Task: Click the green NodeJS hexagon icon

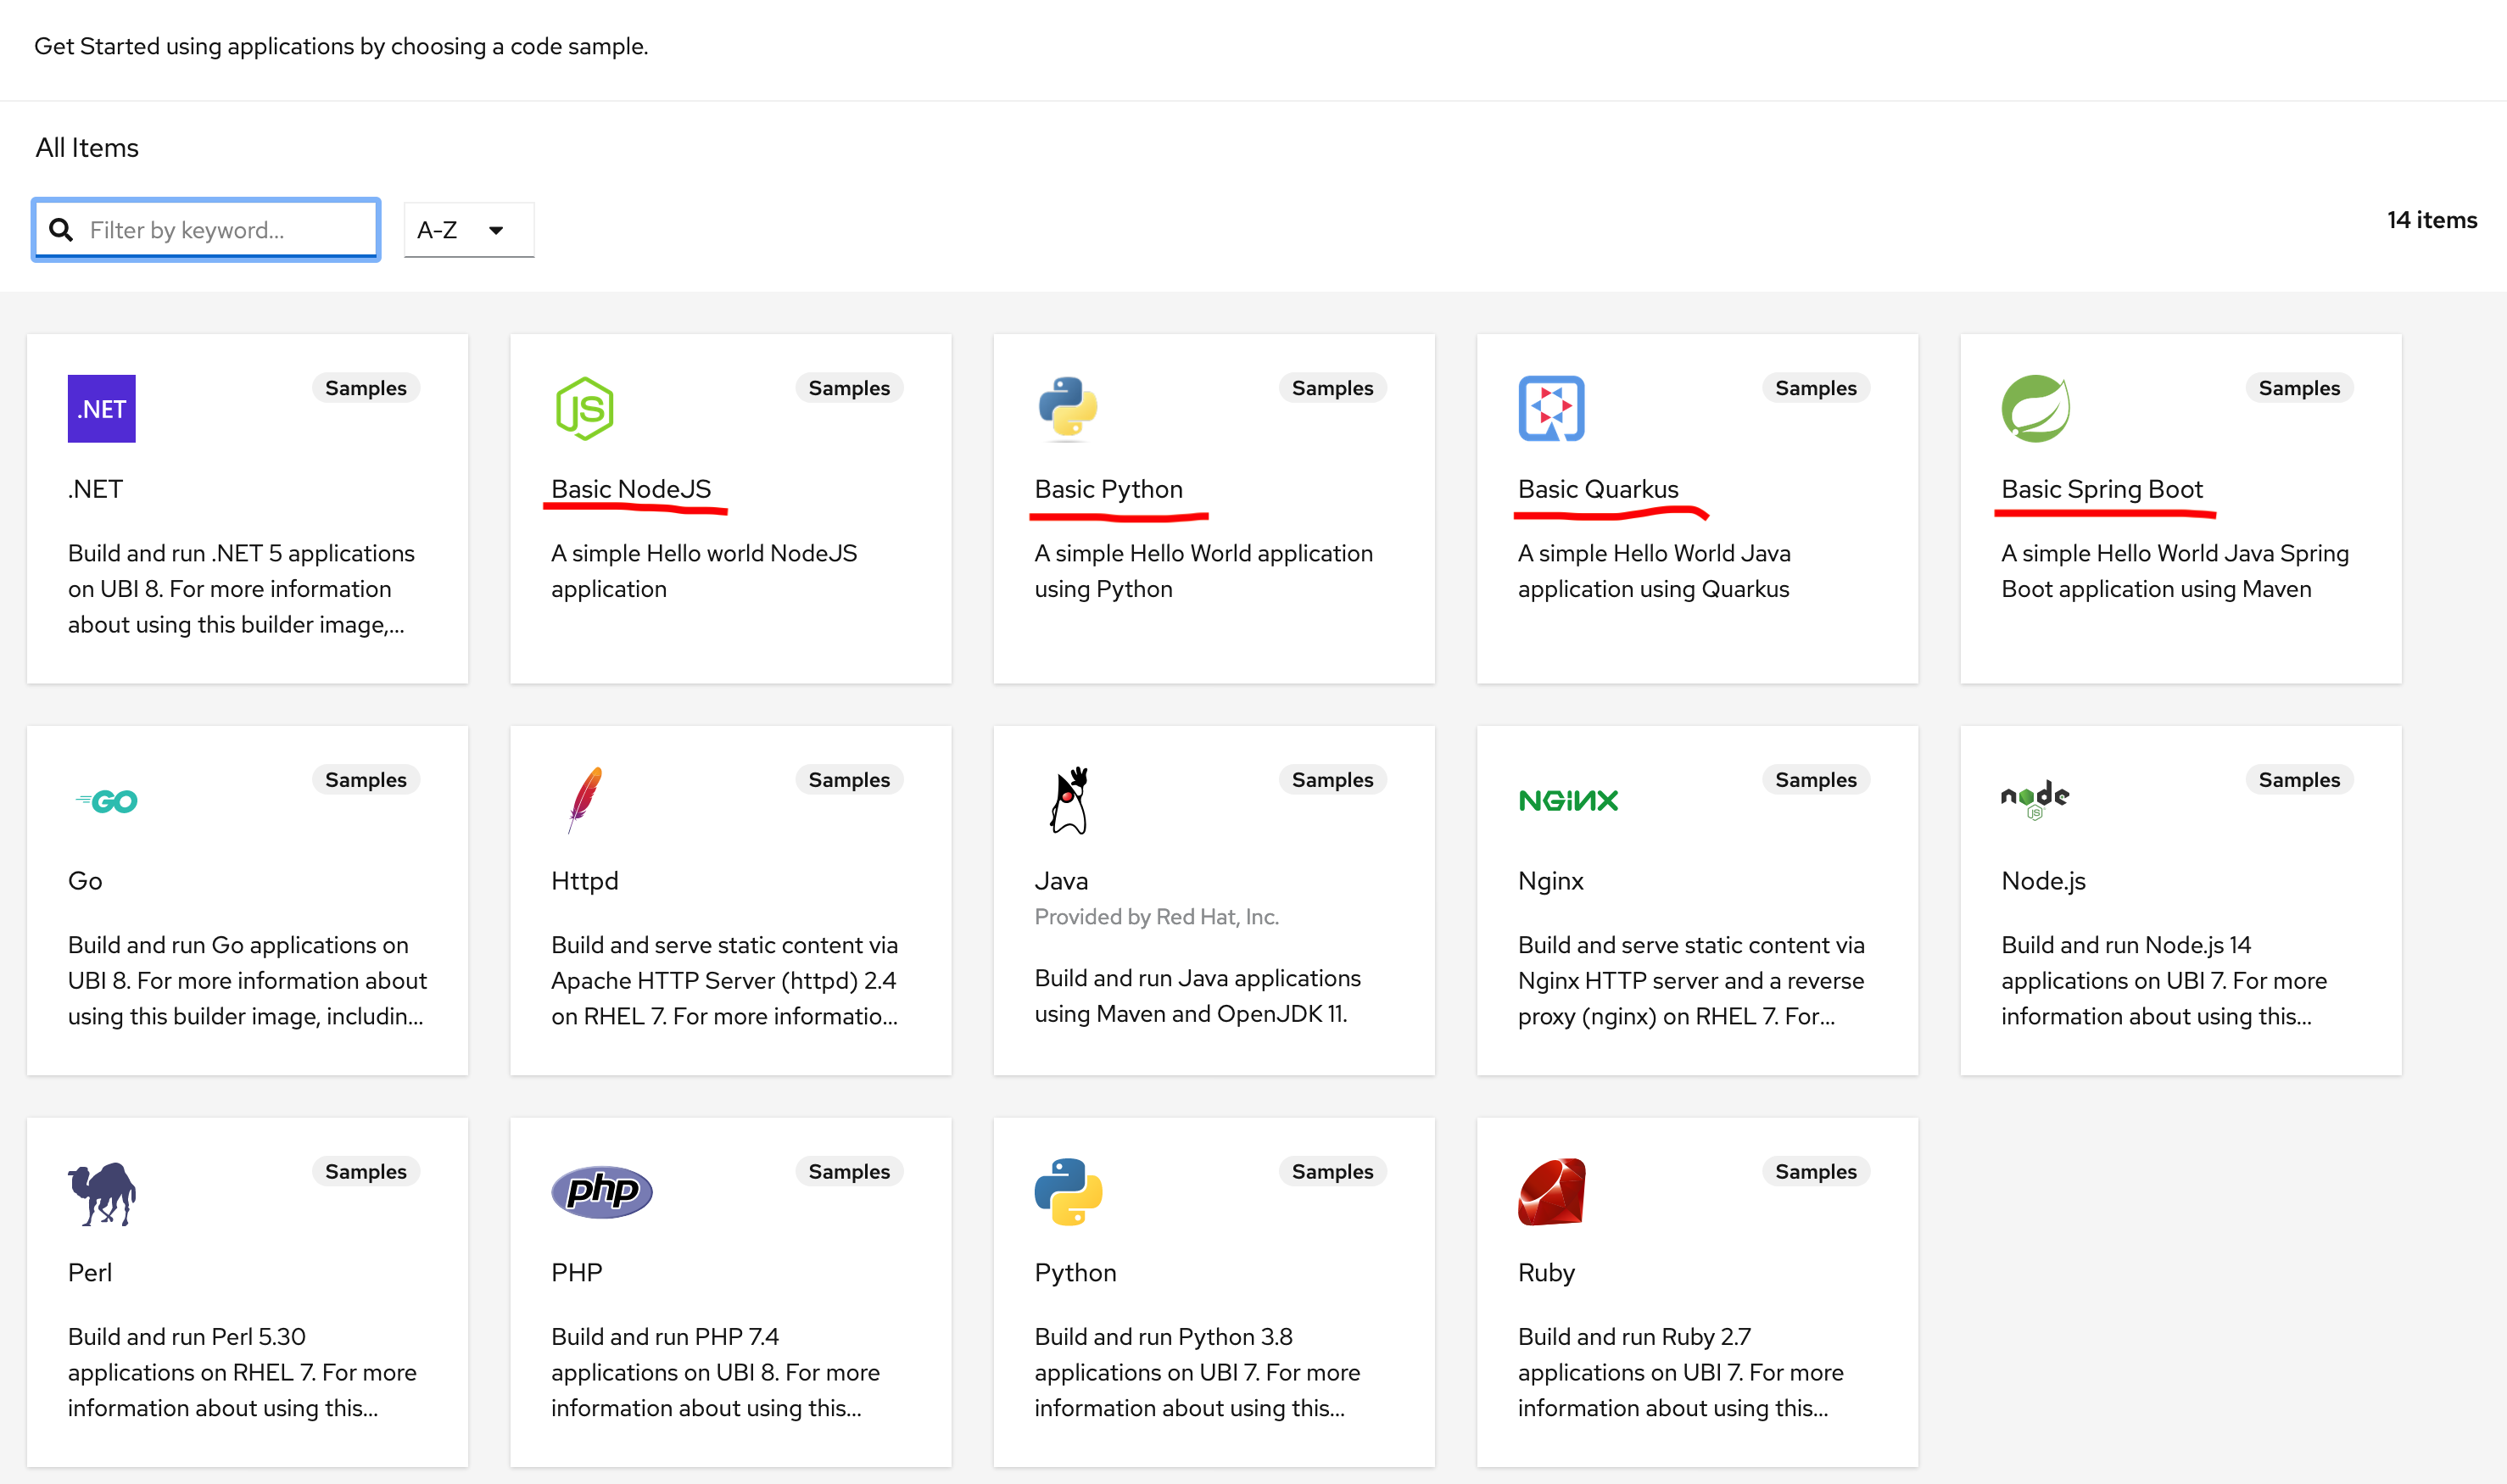Action: (x=584, y=408)
